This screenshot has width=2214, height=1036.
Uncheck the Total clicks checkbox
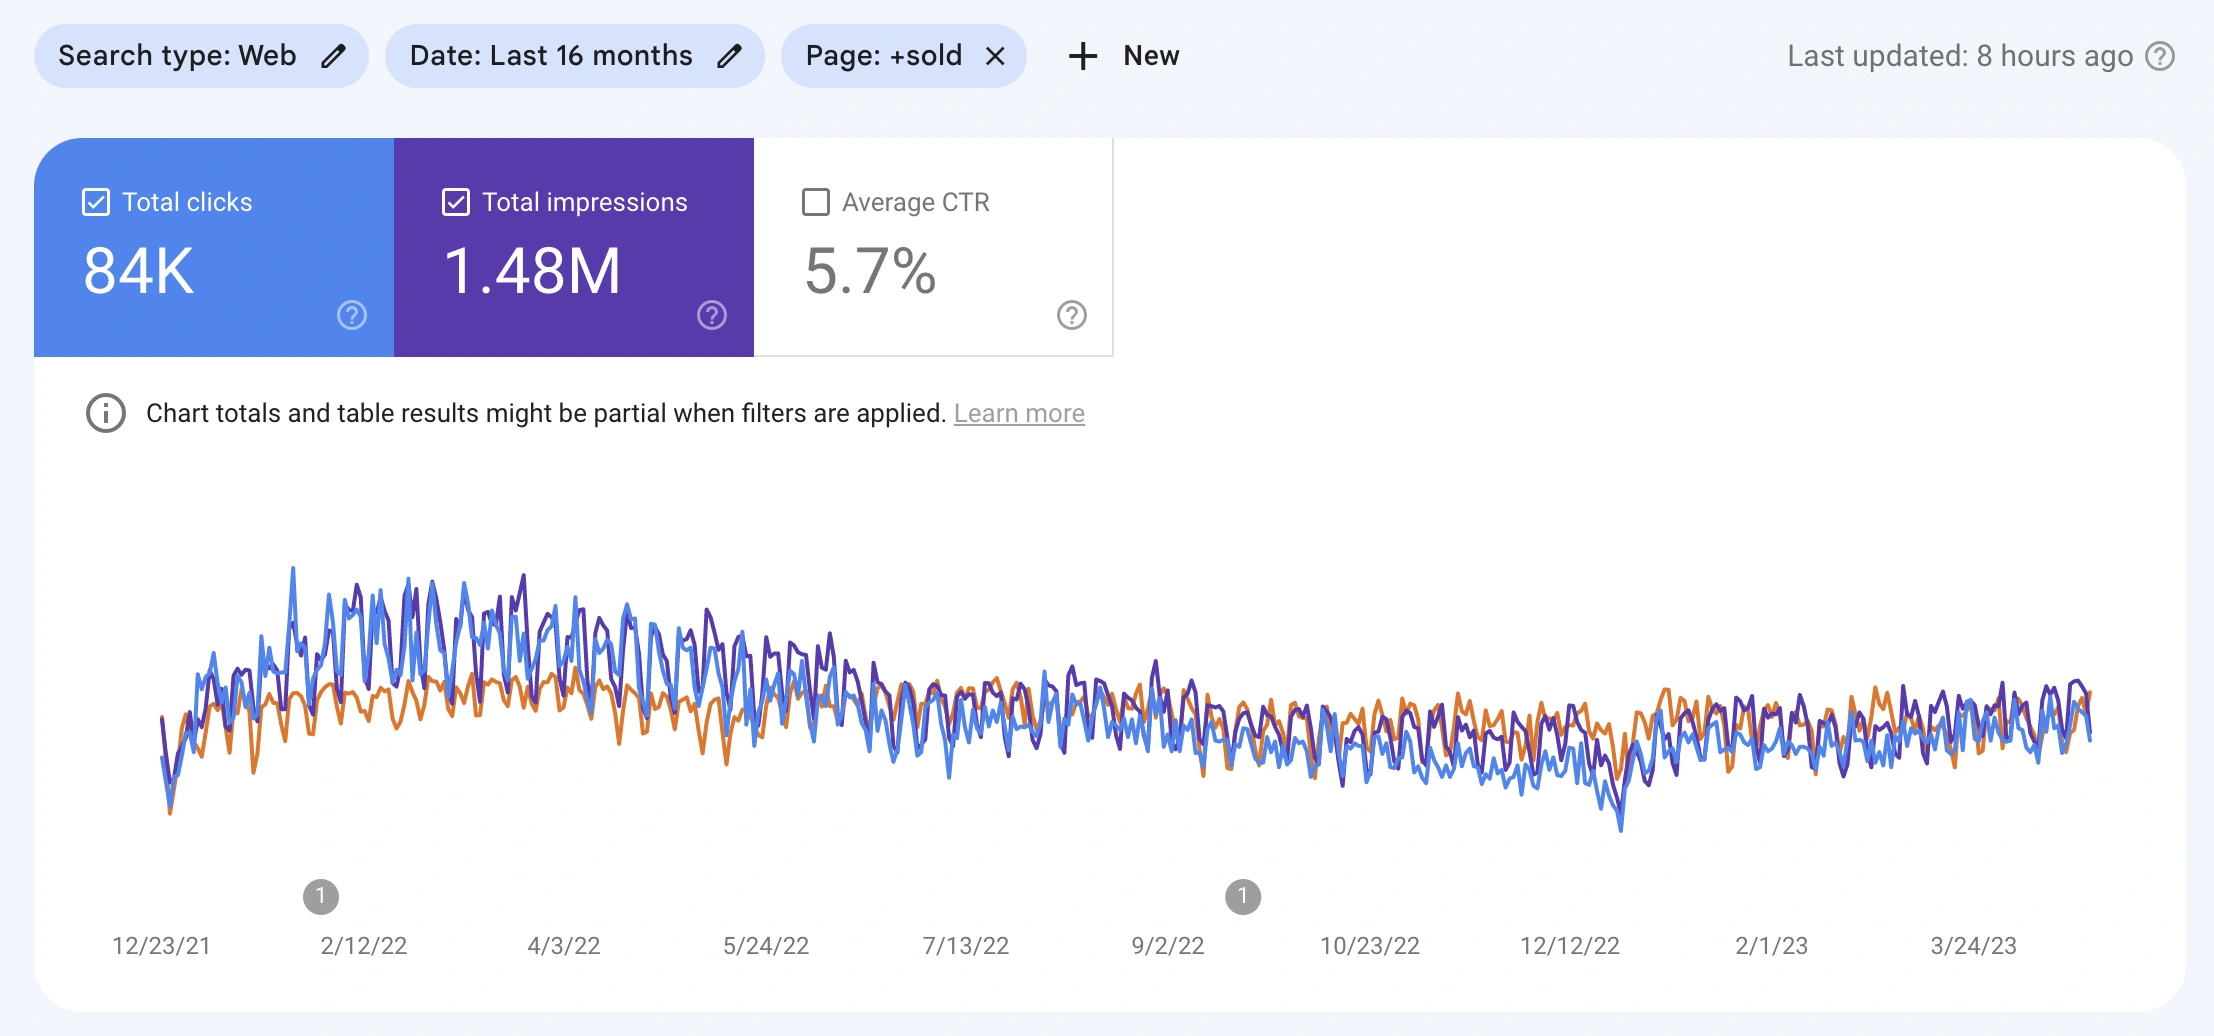[96, 202]
